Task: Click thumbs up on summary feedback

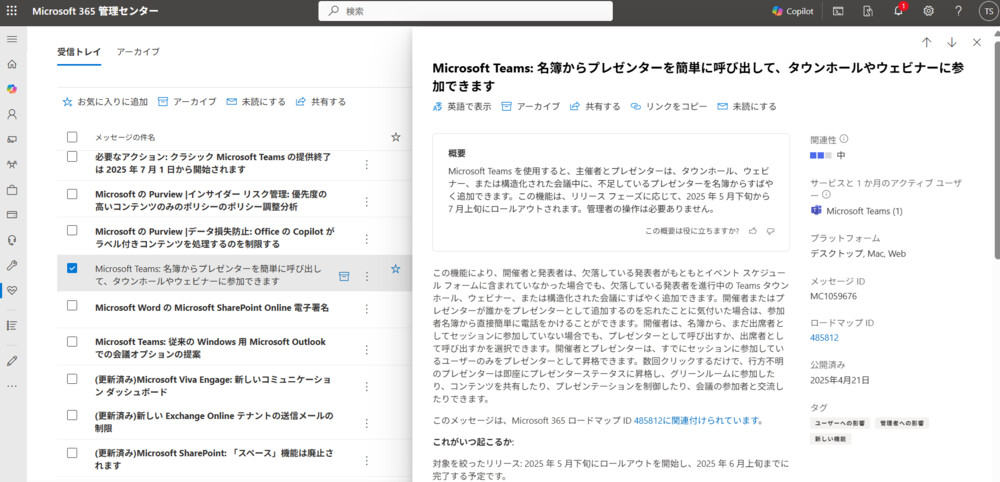Action: click(x=752, y=230)
